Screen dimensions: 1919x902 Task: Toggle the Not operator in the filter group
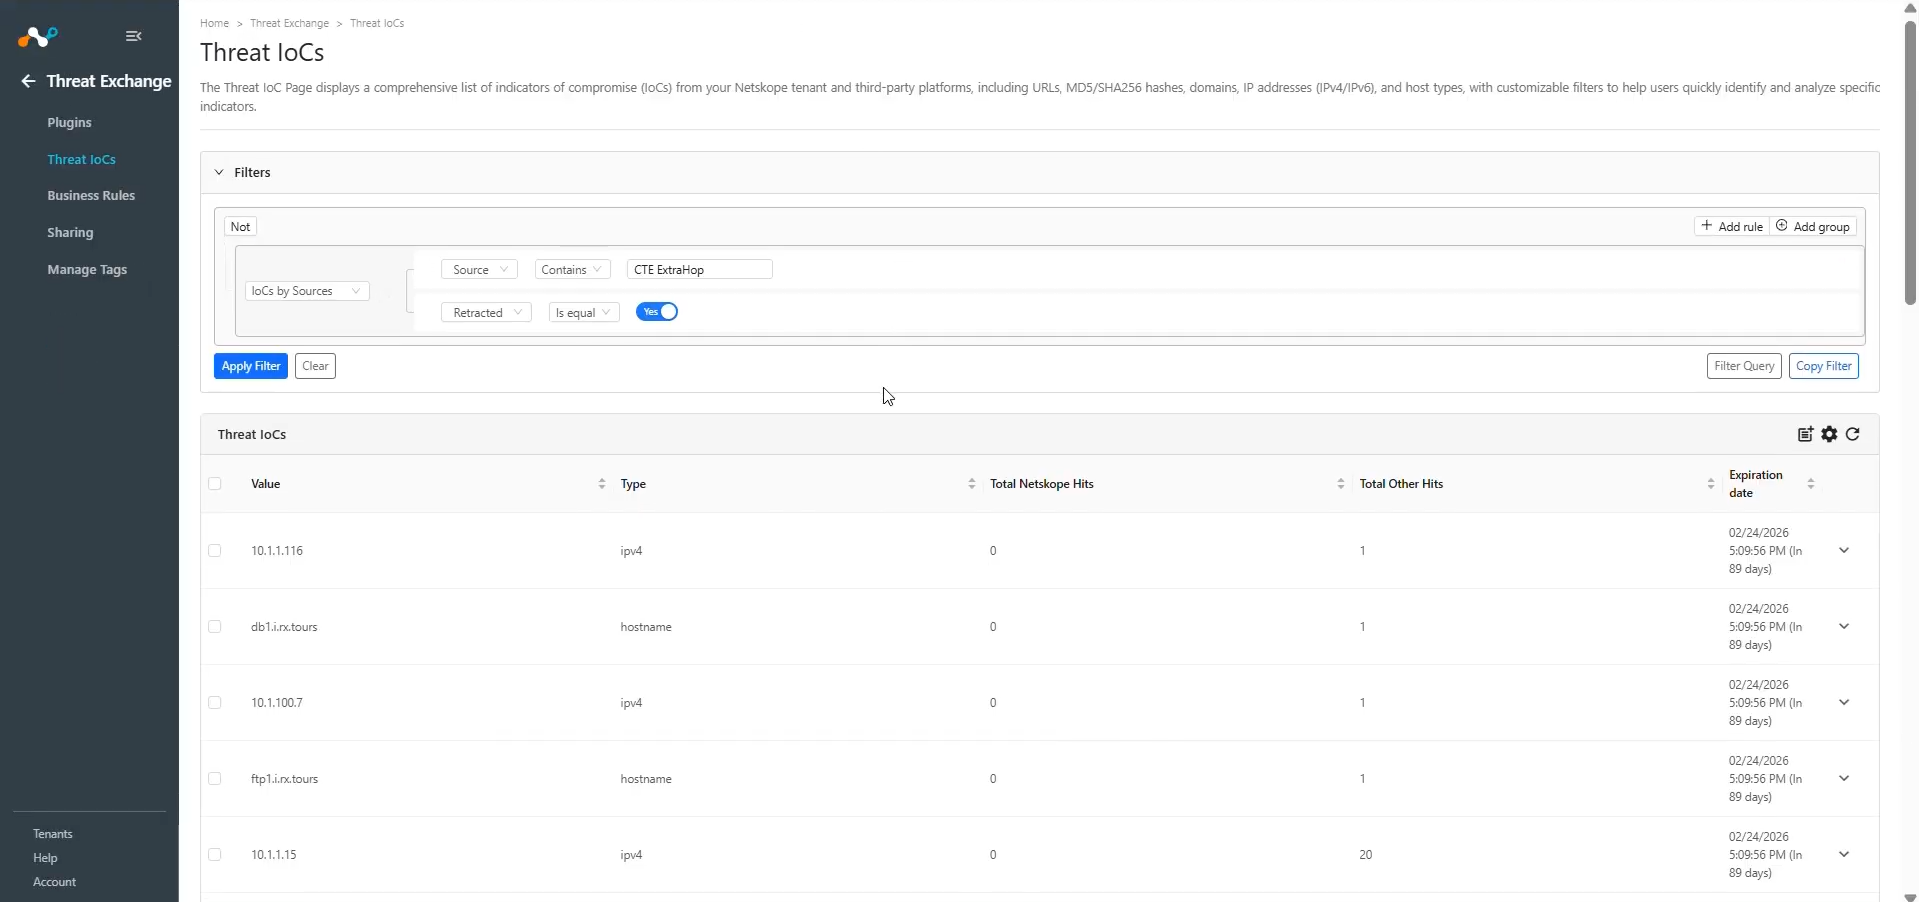(241, 227)
